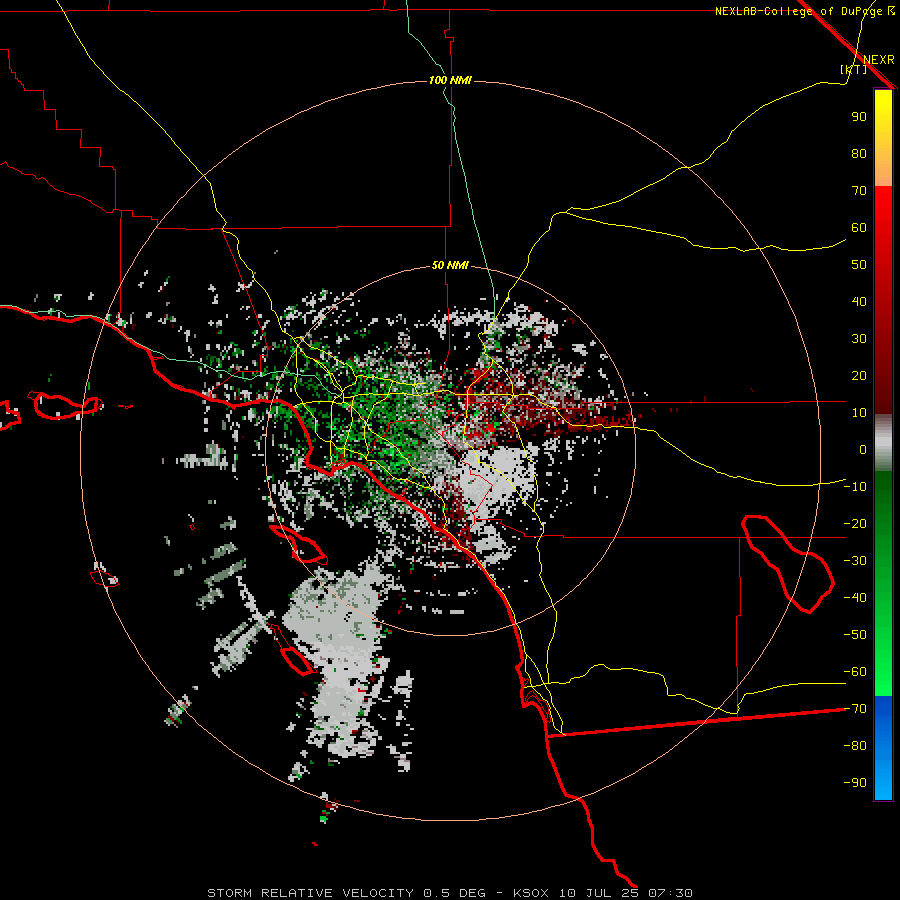The image size is (900, 900).
Task: Click the 10 value on velocity scale
Action: click(859, 413)
